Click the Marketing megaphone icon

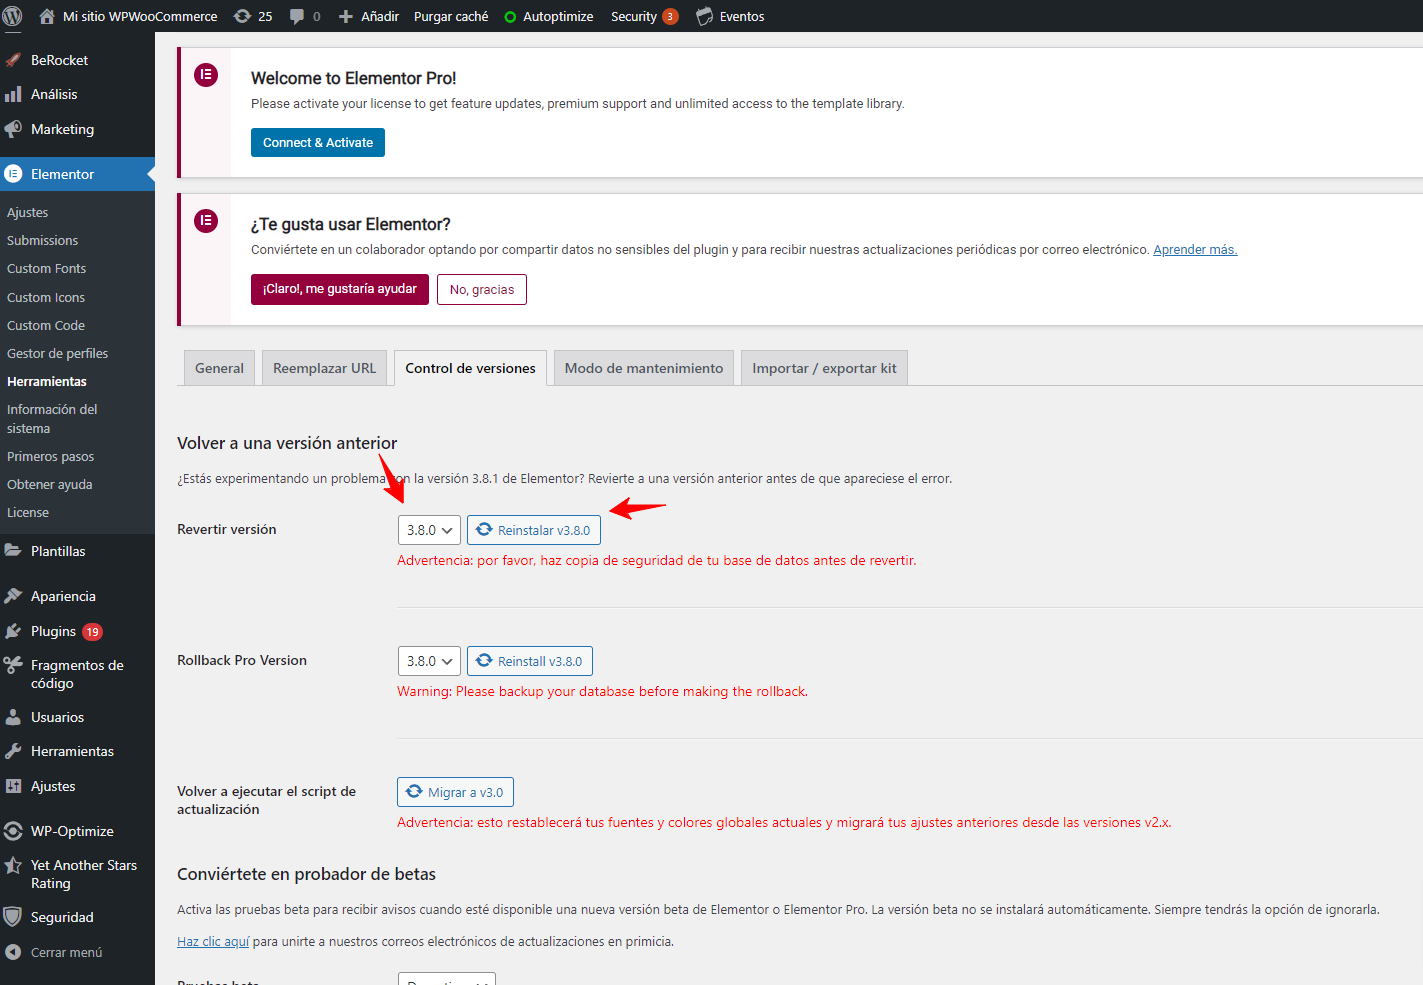13,129
